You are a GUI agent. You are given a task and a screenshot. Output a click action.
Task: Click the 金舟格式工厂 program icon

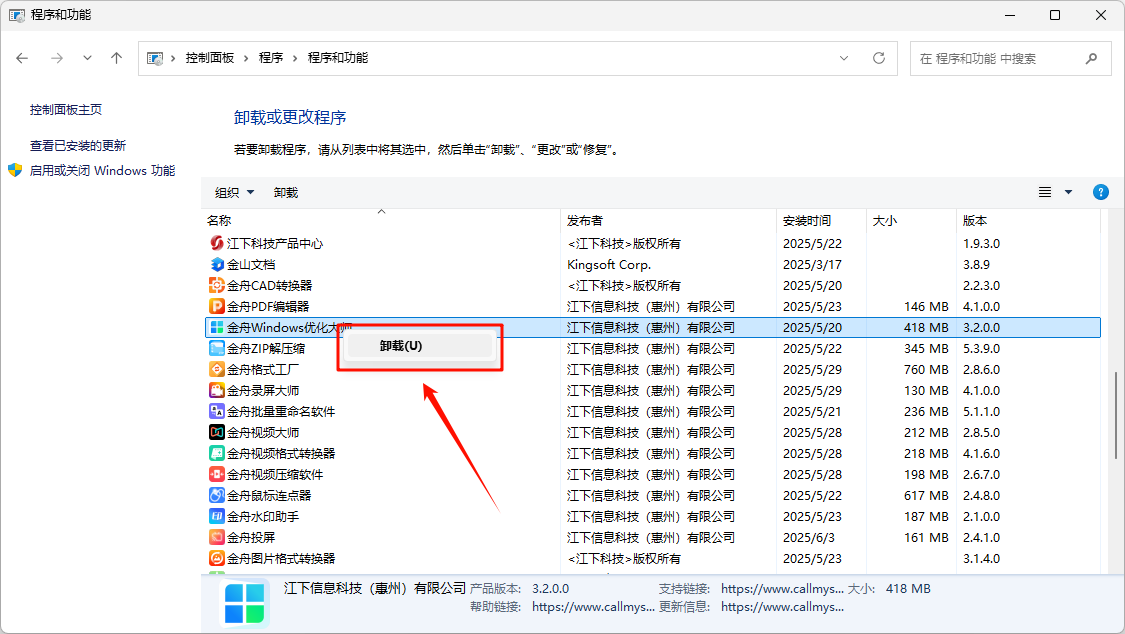pyautogui.click(x=217, y=369)
